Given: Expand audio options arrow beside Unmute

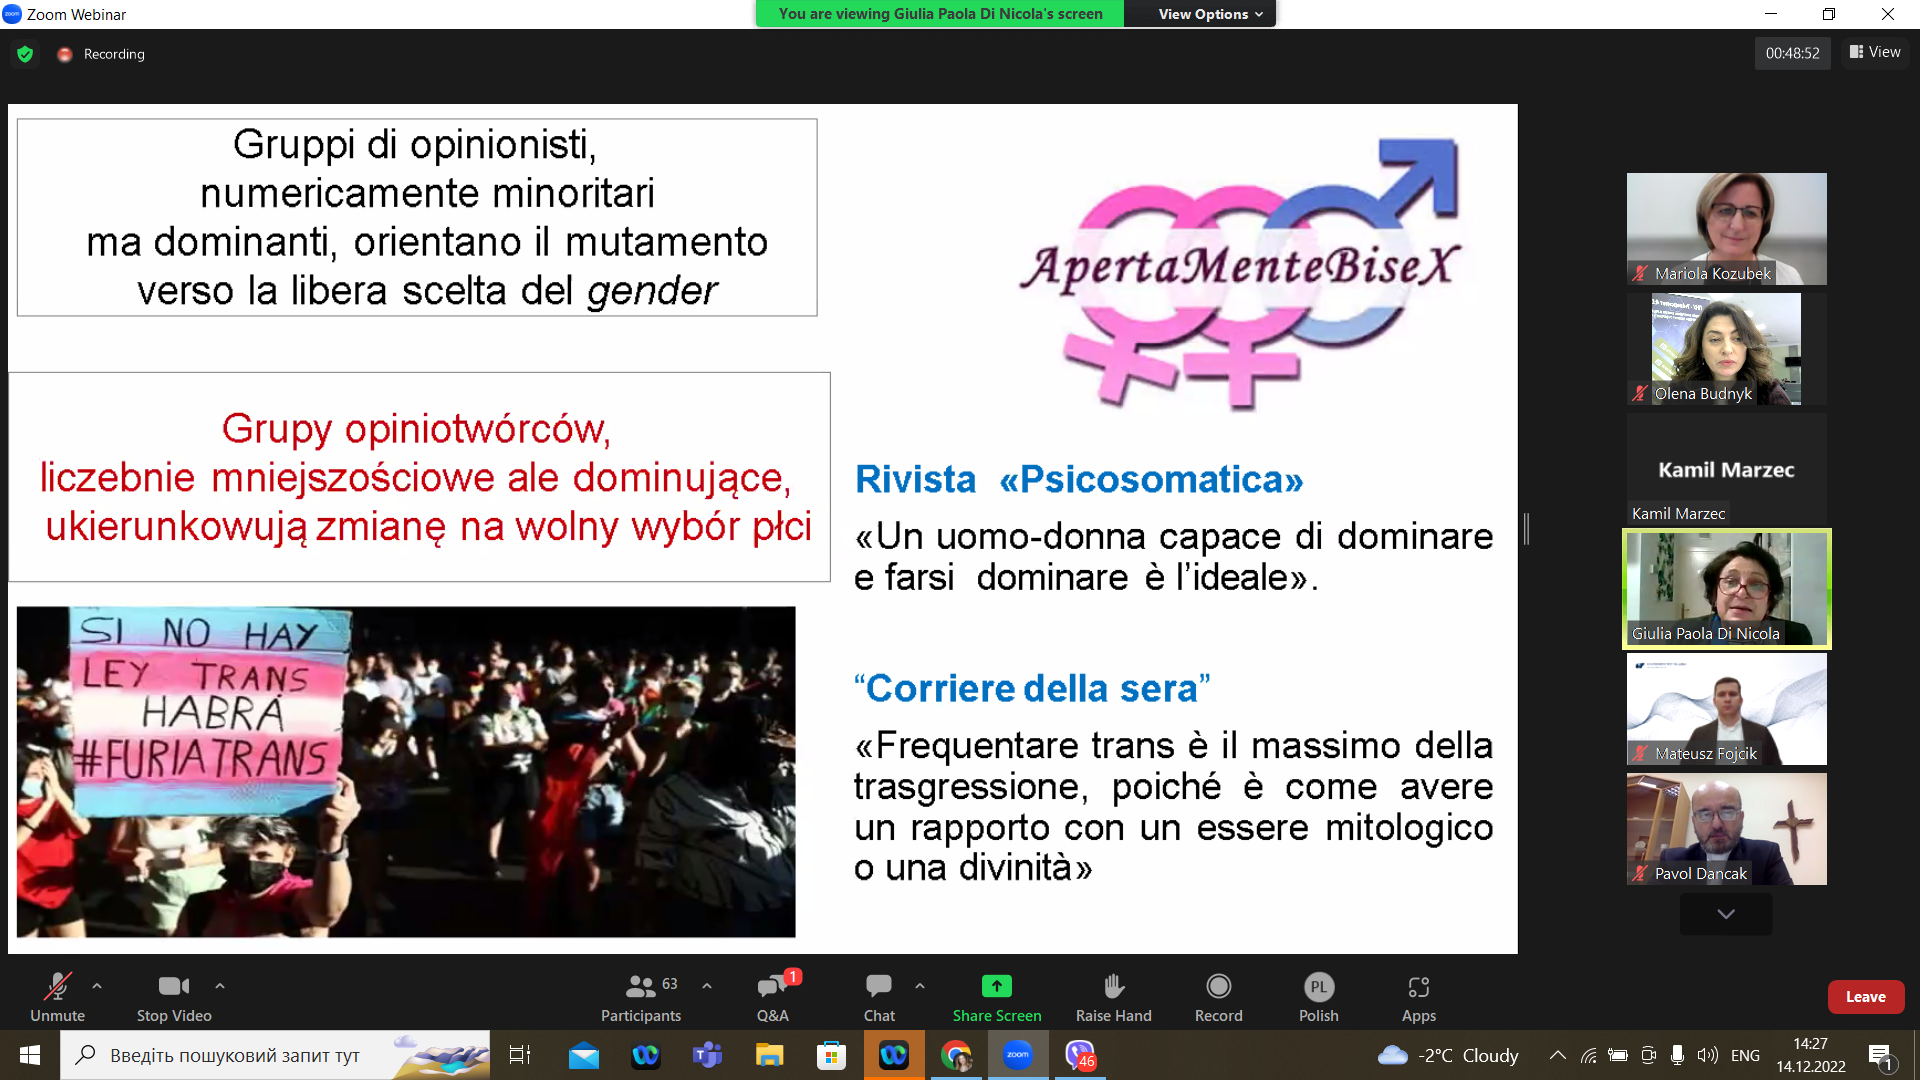Looking at the screenshot, I should pos(97,986).
